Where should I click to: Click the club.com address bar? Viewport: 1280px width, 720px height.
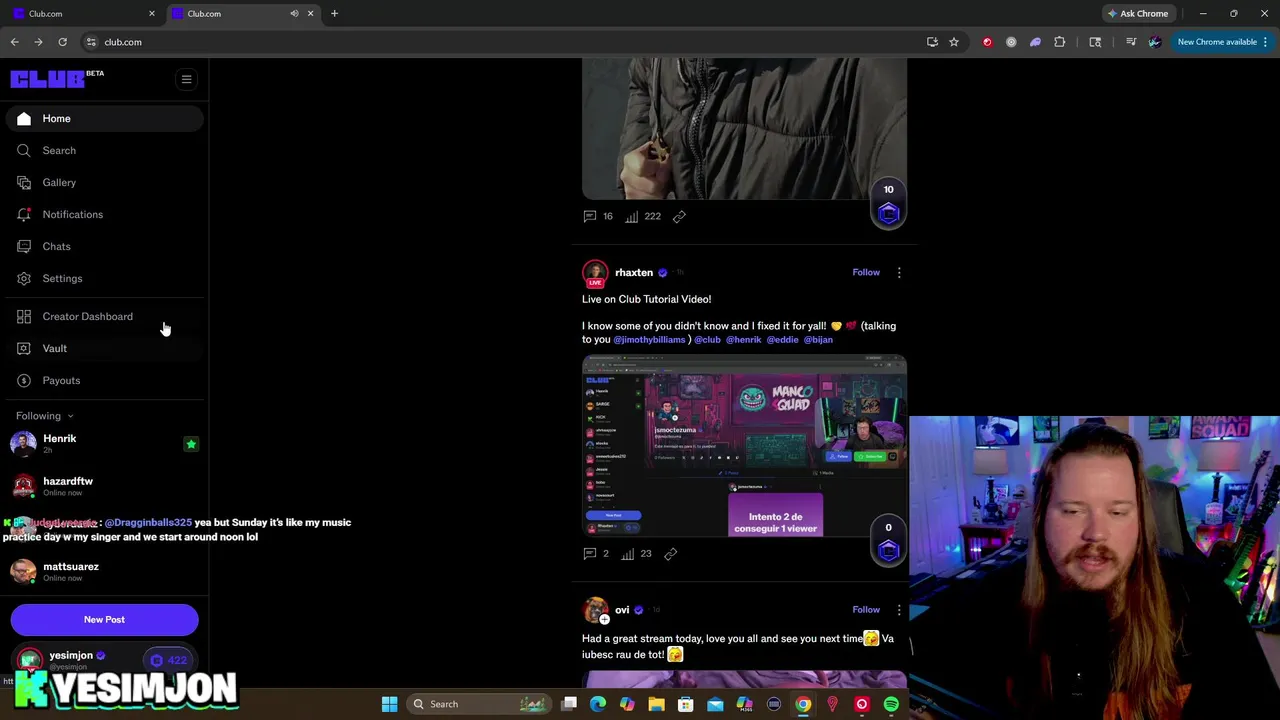pyautogui.click(x=500, y=42)
